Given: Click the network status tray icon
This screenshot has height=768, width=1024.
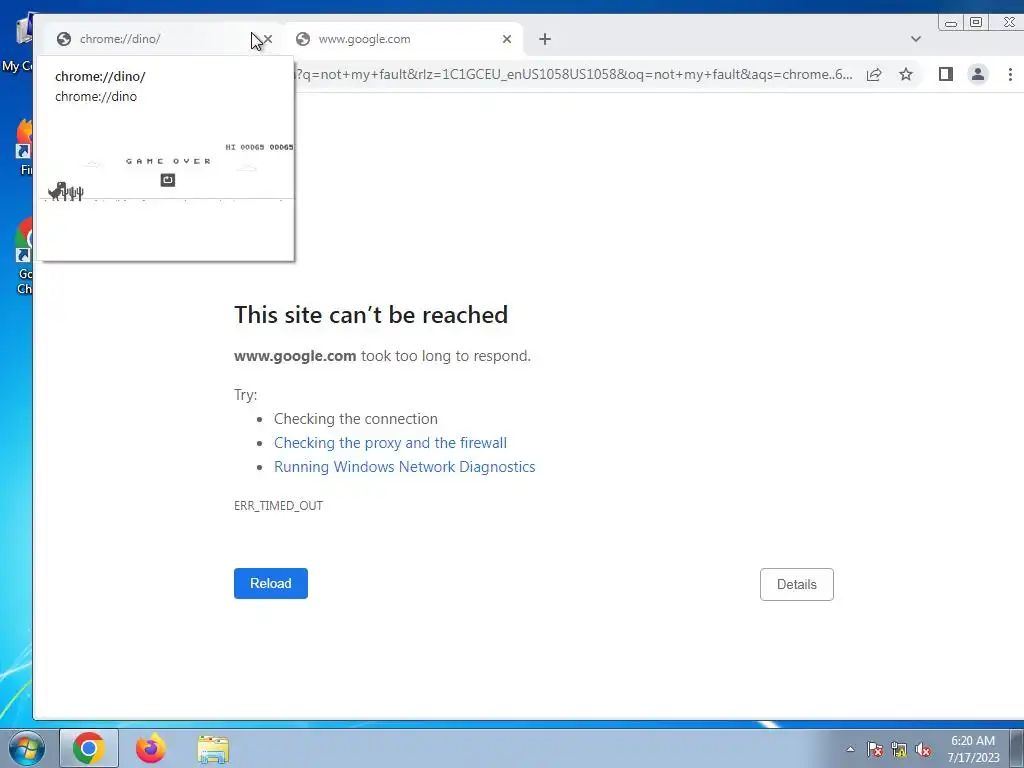Looking at the screenshot, I should [x=899, y=749].
